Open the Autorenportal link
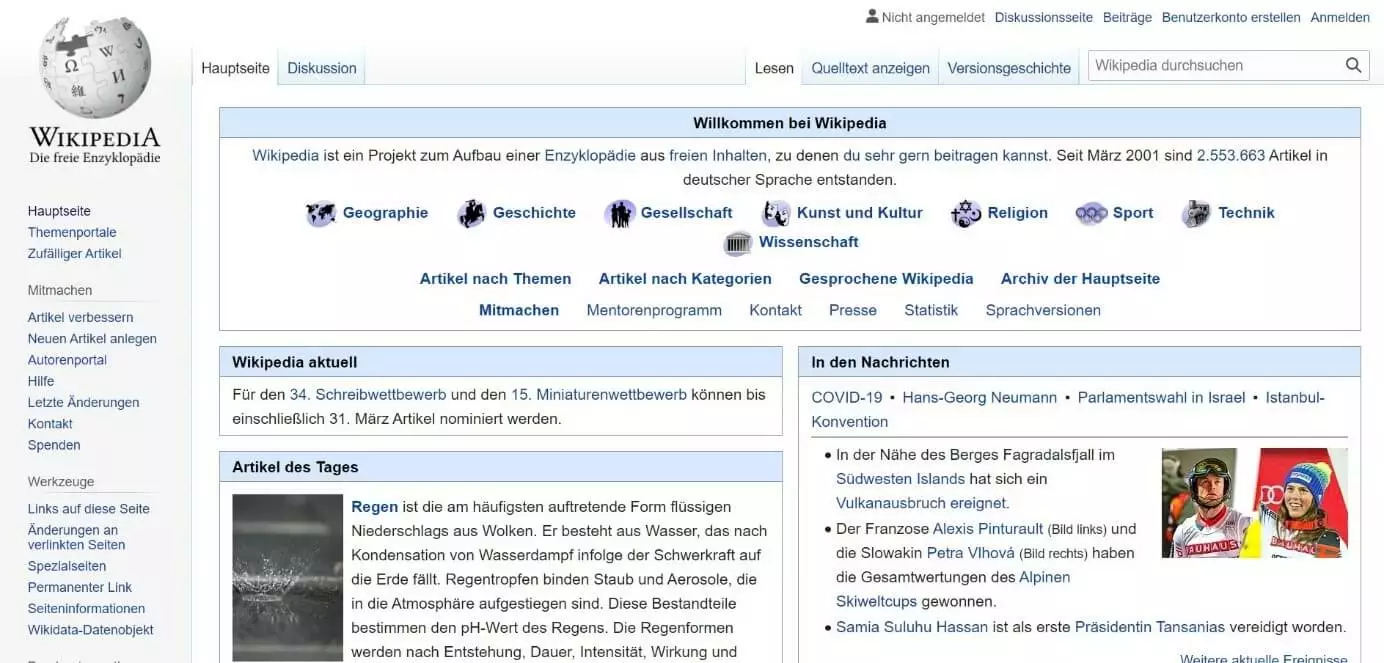The width and height of the screenshot is (1384, 663). point(67,360)
